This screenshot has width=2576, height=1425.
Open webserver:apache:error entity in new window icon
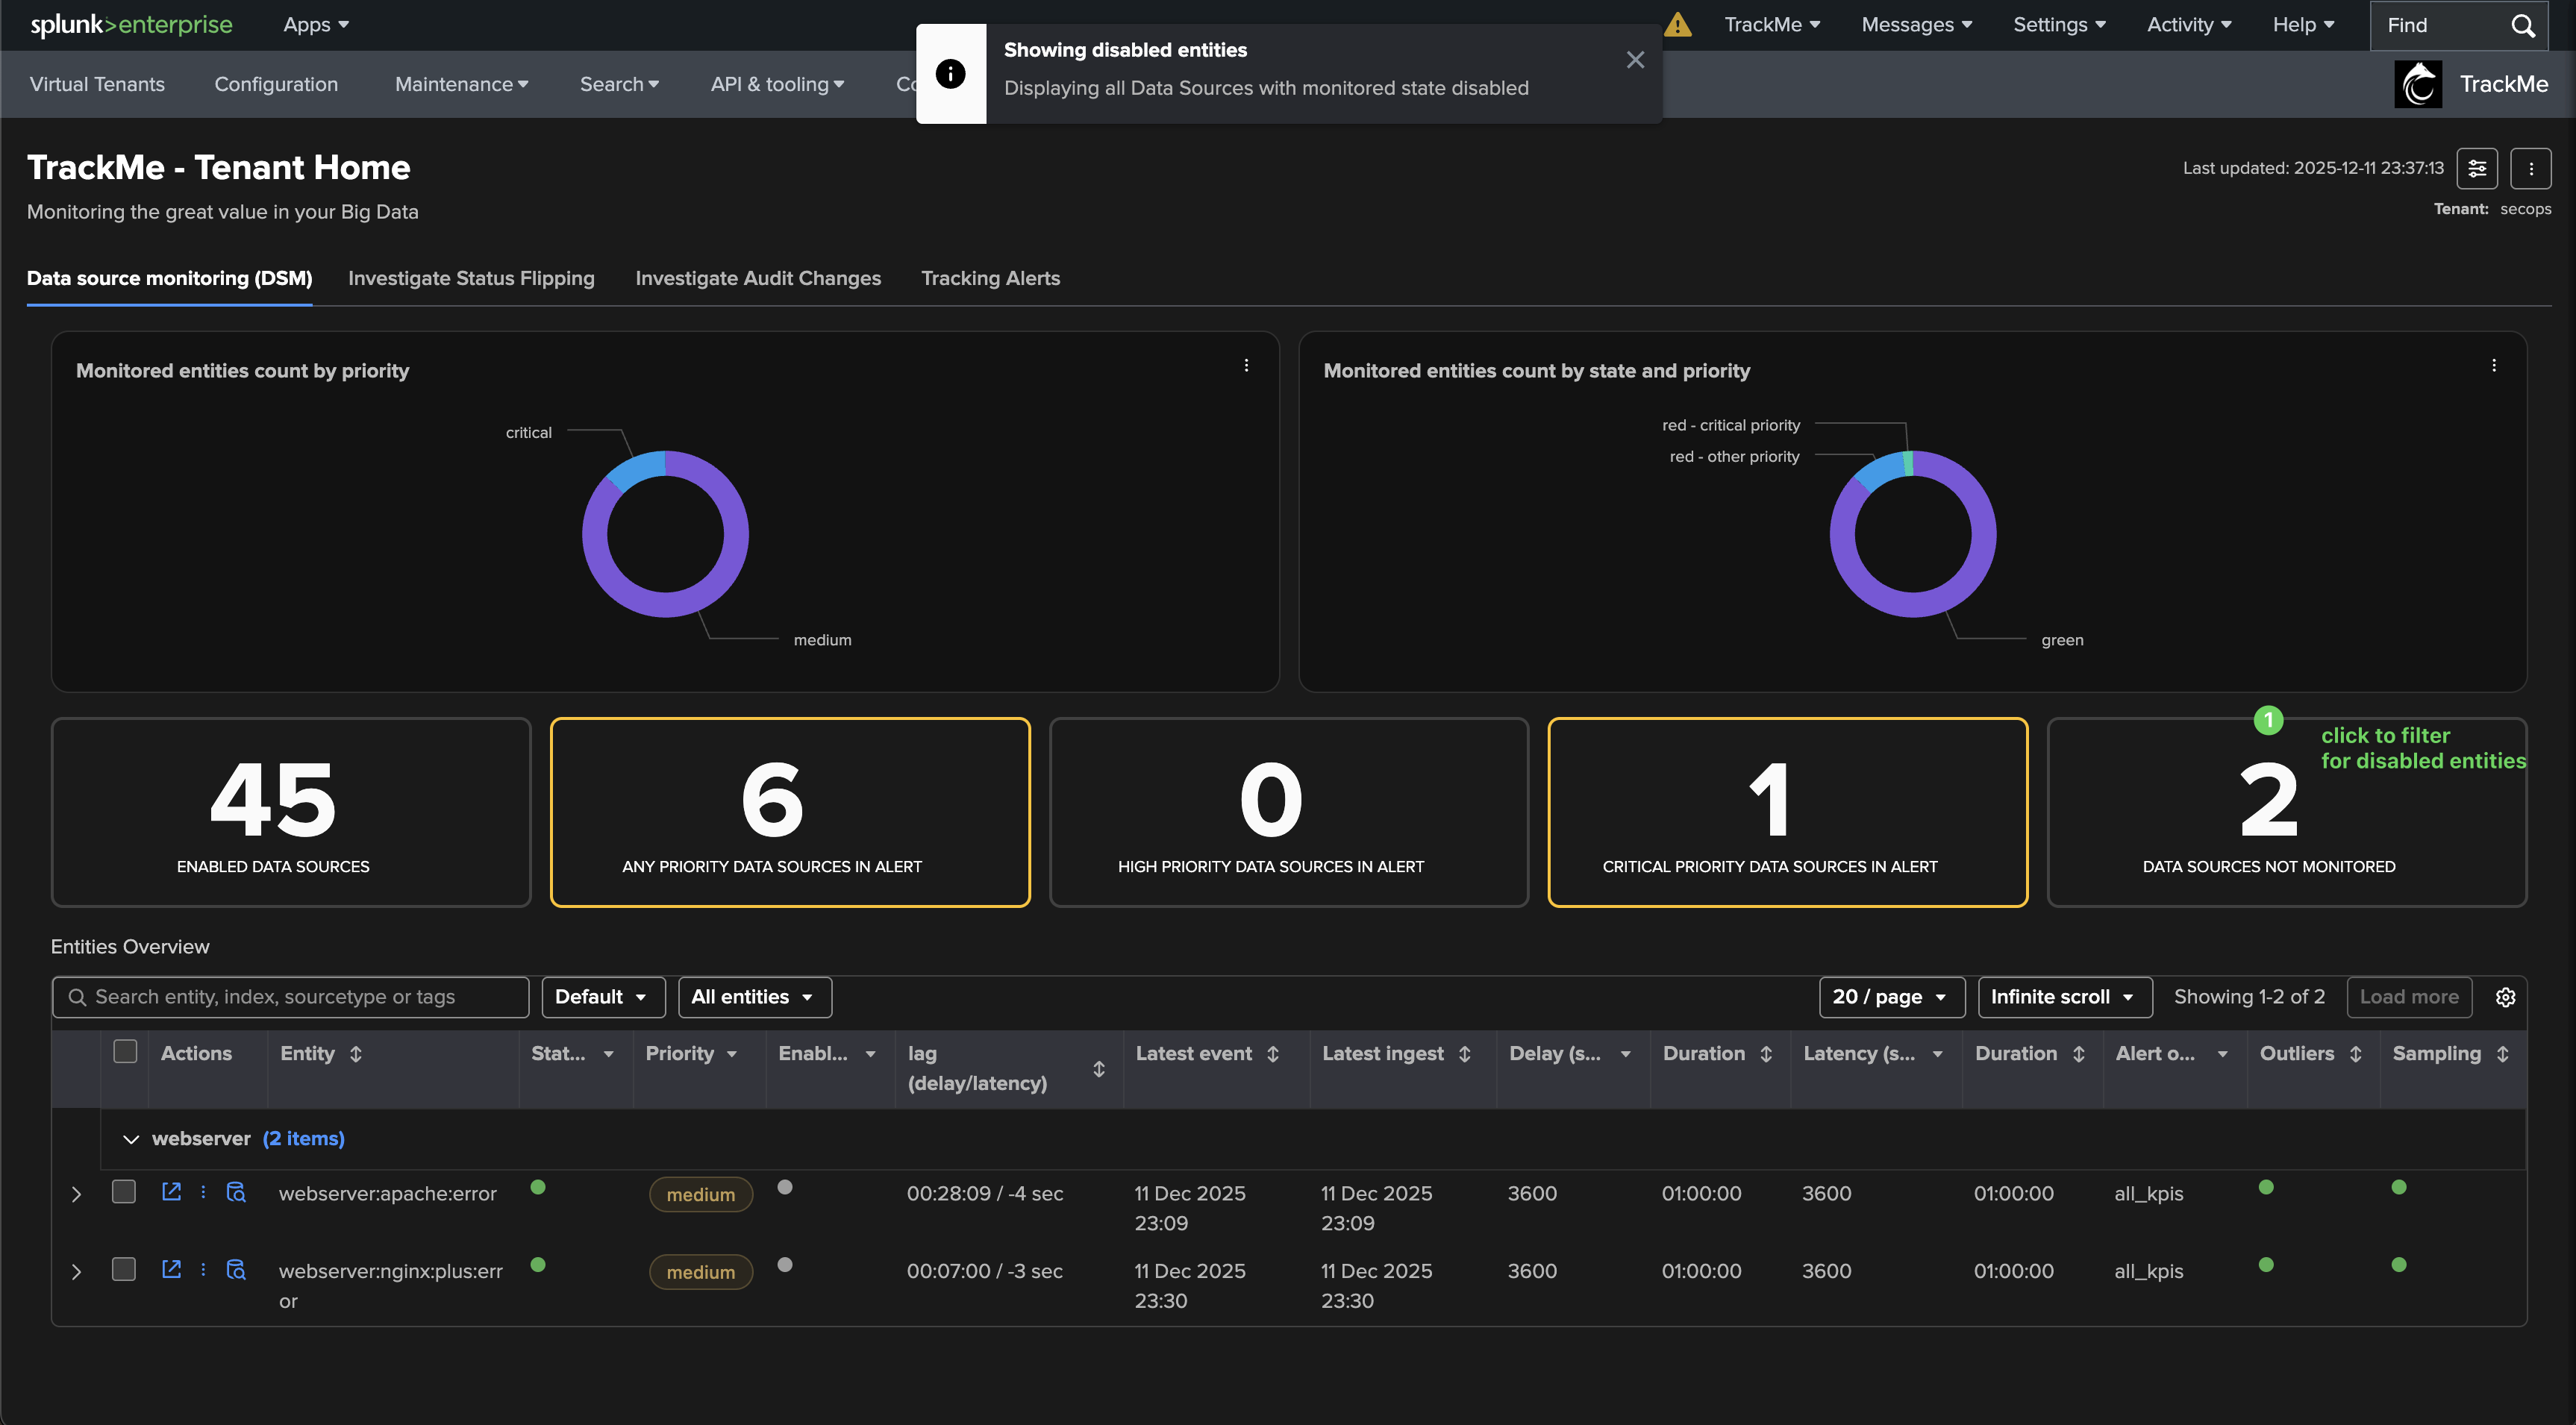pos(171,1191)
